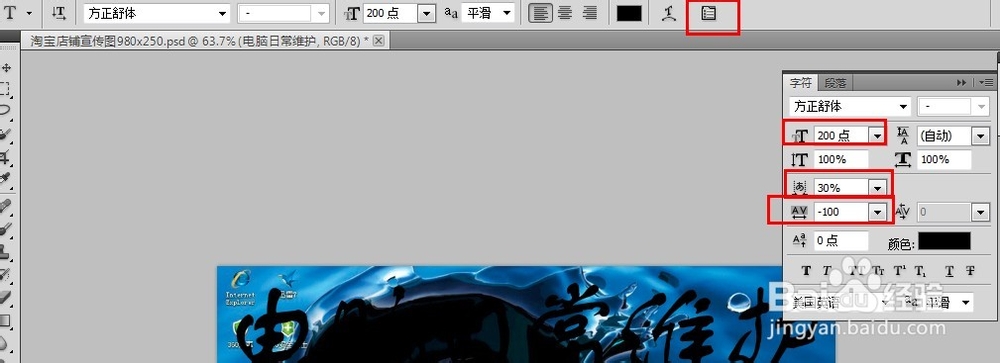Click the baseline shift 0 点 field
The height and width of the screenshot is (363, 1000).
coord(841,241)
